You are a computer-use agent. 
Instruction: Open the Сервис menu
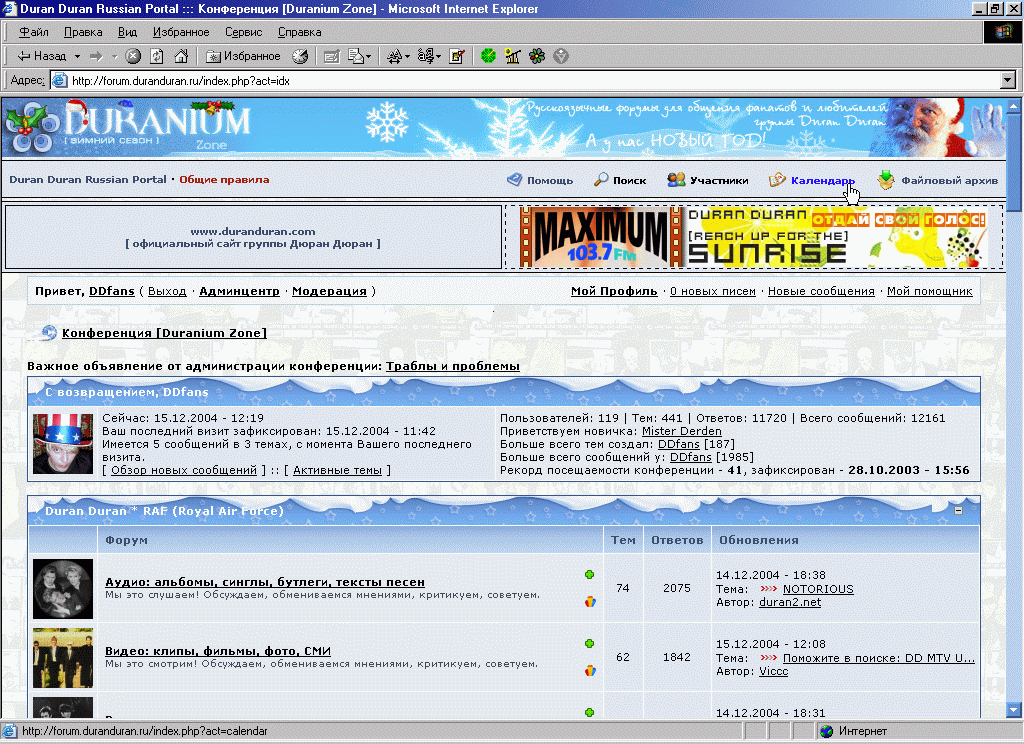244,32
